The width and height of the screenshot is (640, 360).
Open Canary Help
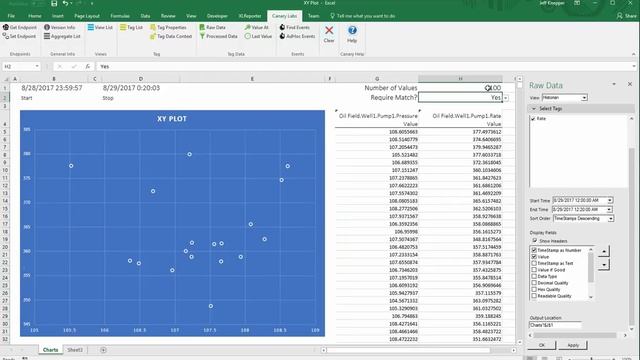[x=352, y=34]
